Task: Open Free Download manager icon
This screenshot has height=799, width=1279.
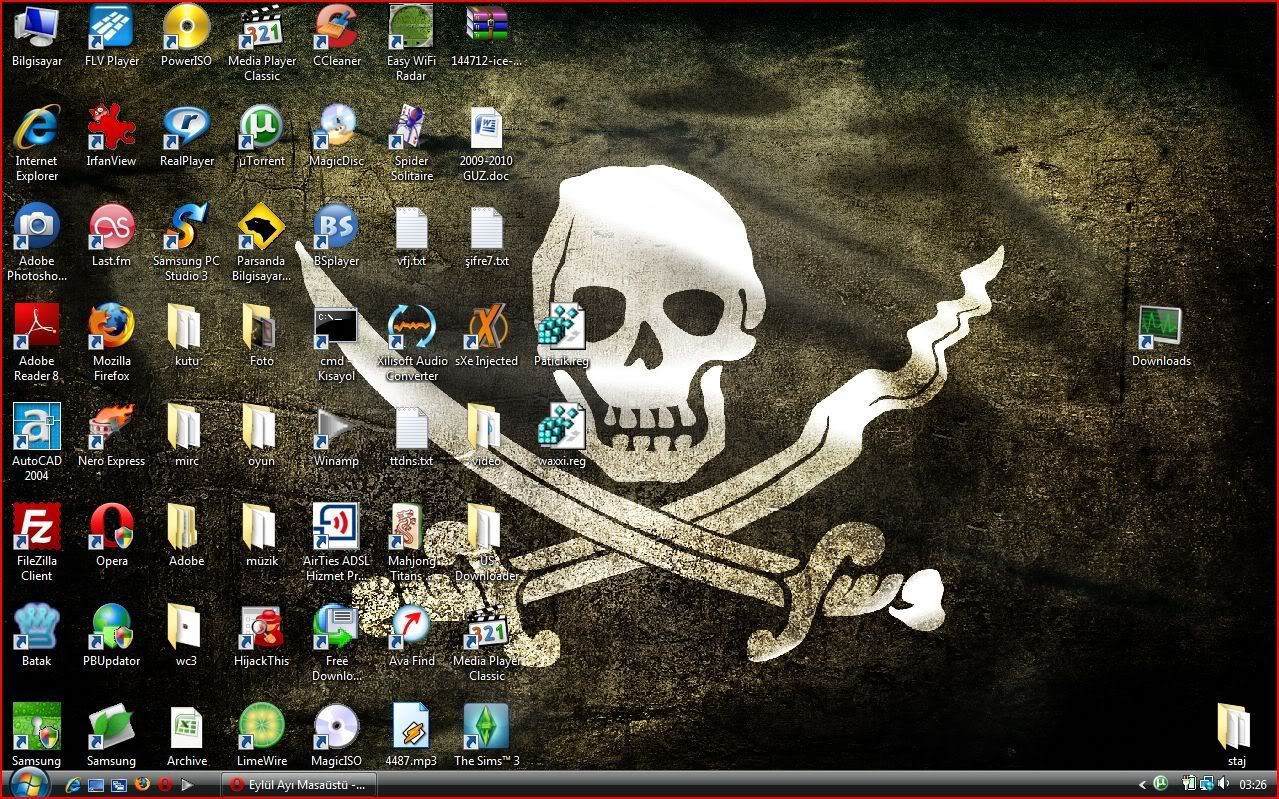Action: coord(337,643)
